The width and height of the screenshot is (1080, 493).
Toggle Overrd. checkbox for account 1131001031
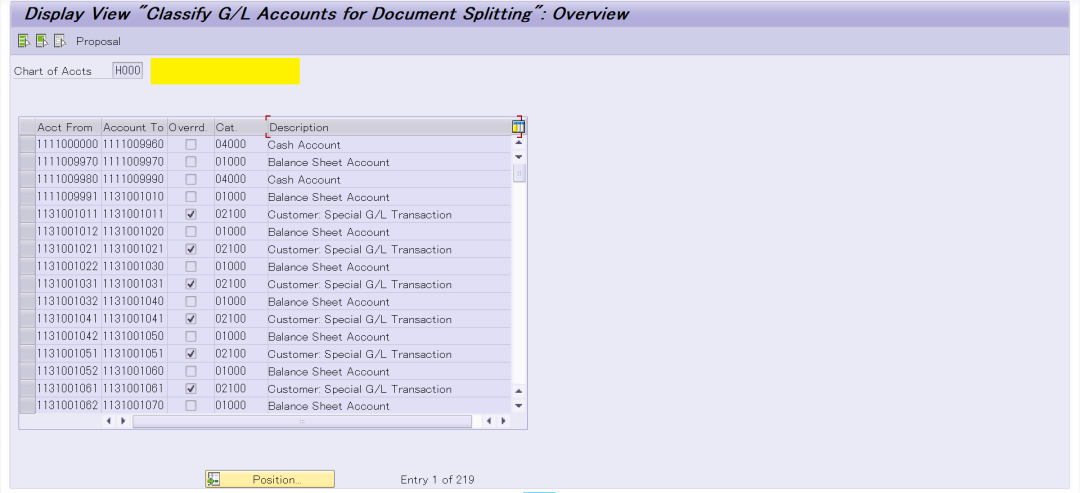pyautogui.click(x=191, y=284)
